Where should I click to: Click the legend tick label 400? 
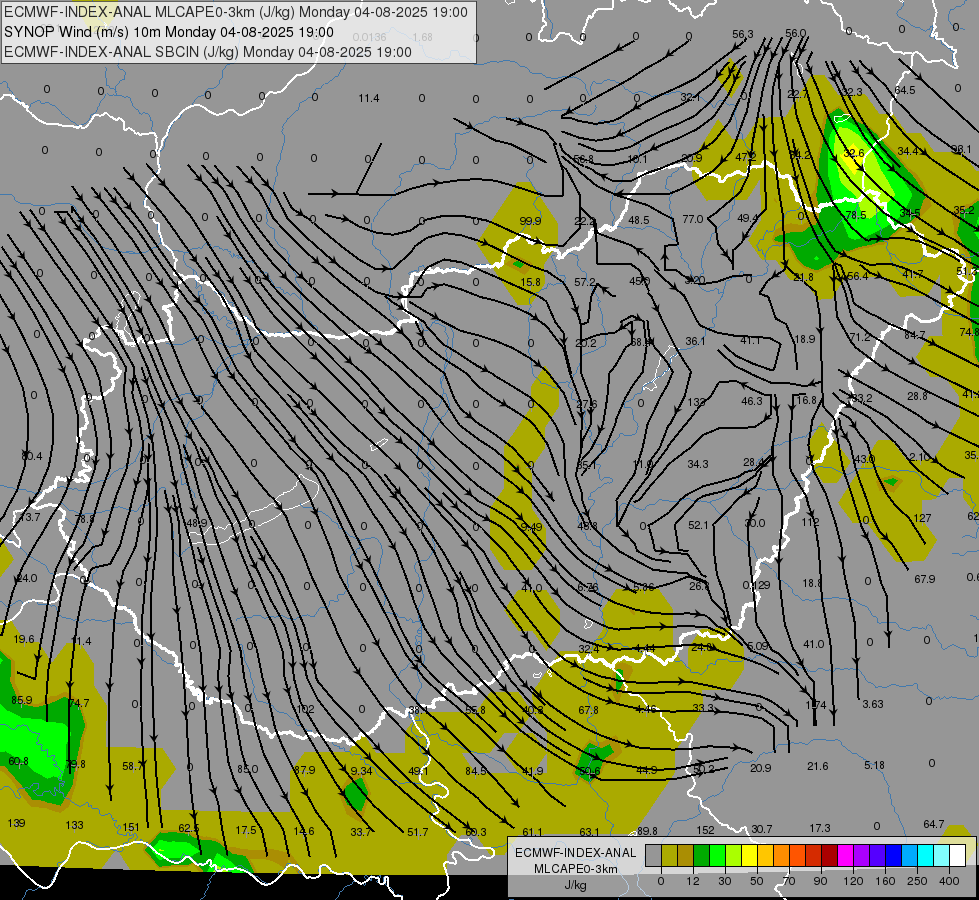point(949,881)
